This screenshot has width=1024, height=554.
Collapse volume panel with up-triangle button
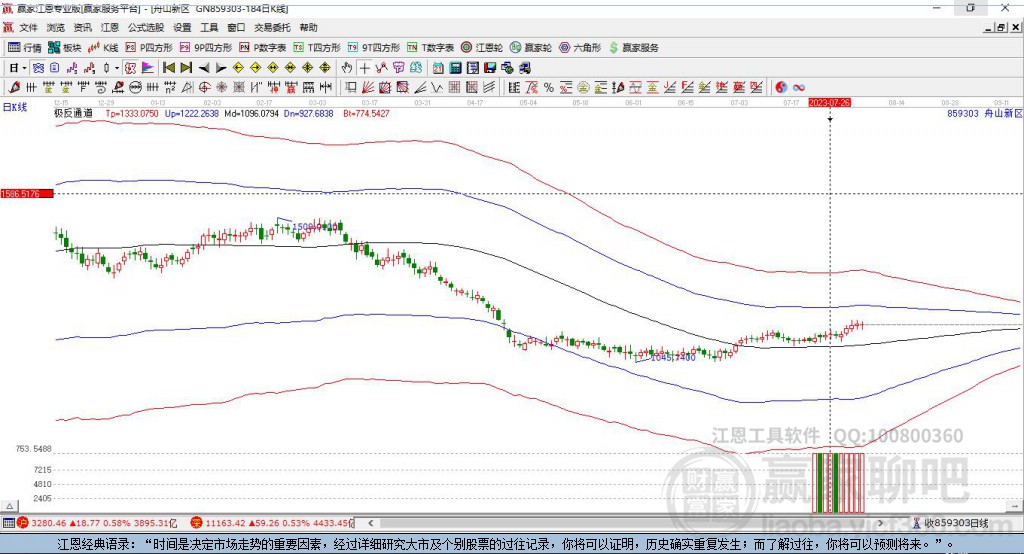click(x=9, y=506)
